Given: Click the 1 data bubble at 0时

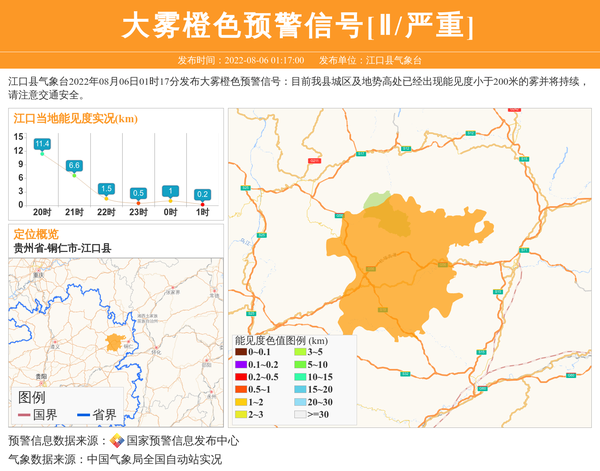Looking at the screenshot, I should tap(170, 191).
